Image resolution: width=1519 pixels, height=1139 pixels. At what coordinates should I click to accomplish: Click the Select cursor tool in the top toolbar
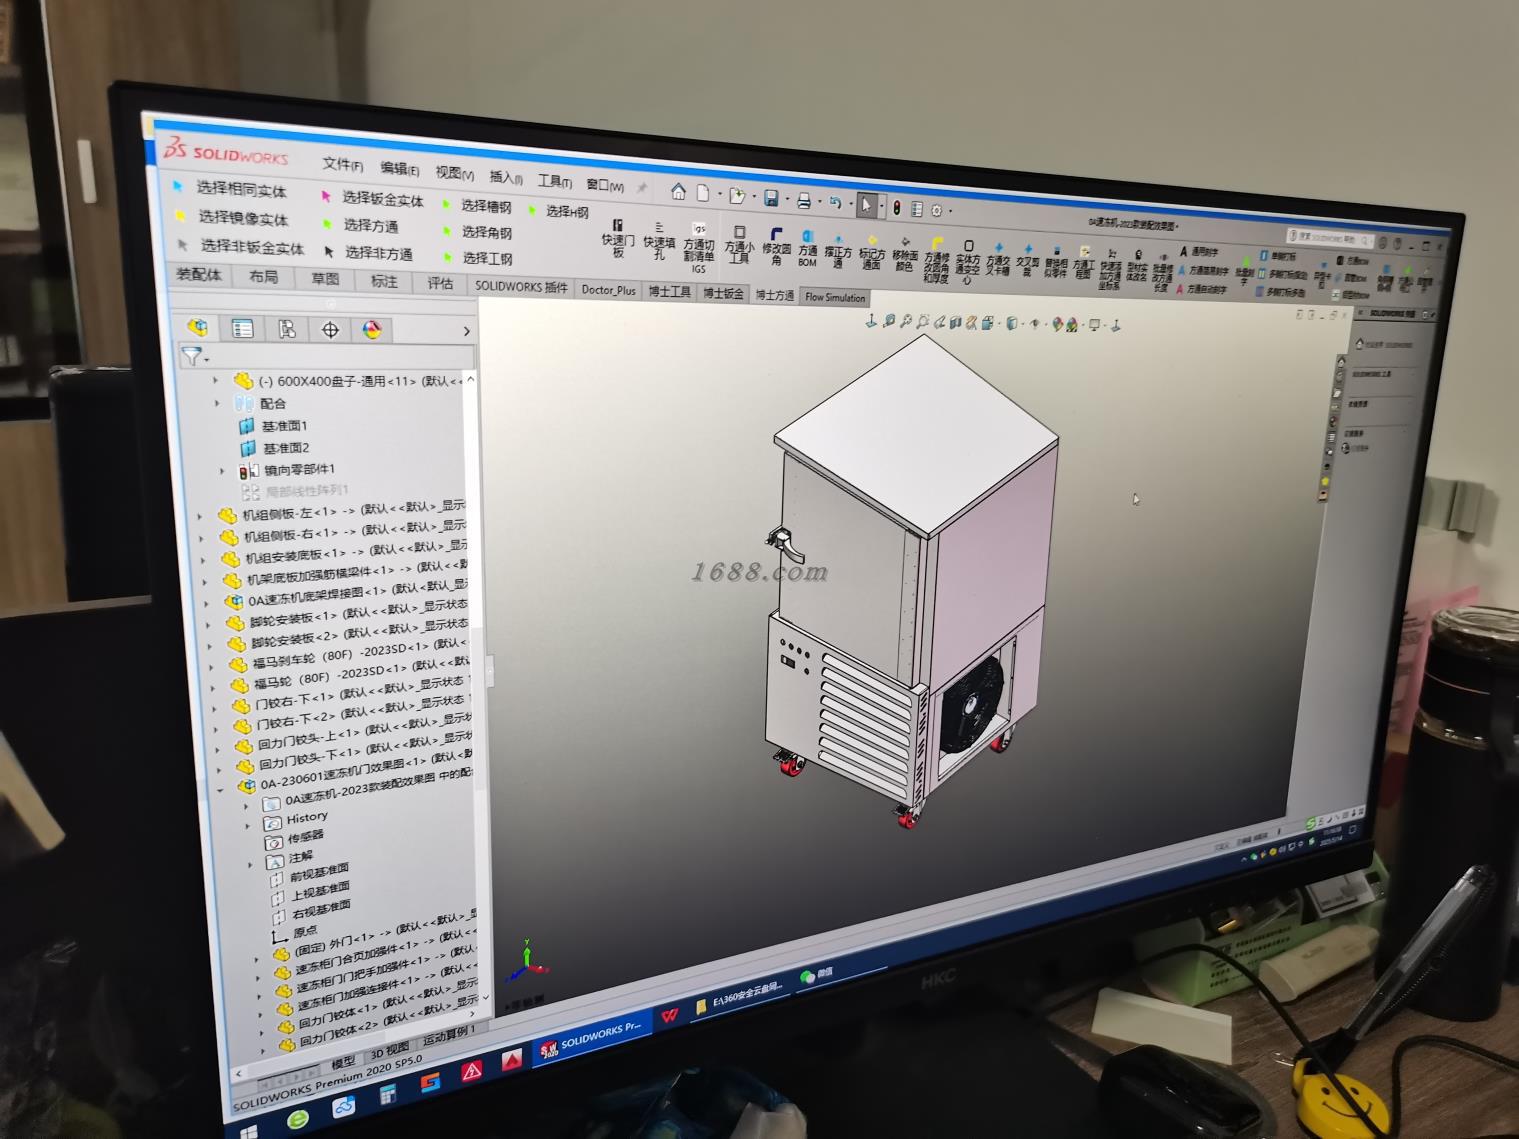(867, 205)
